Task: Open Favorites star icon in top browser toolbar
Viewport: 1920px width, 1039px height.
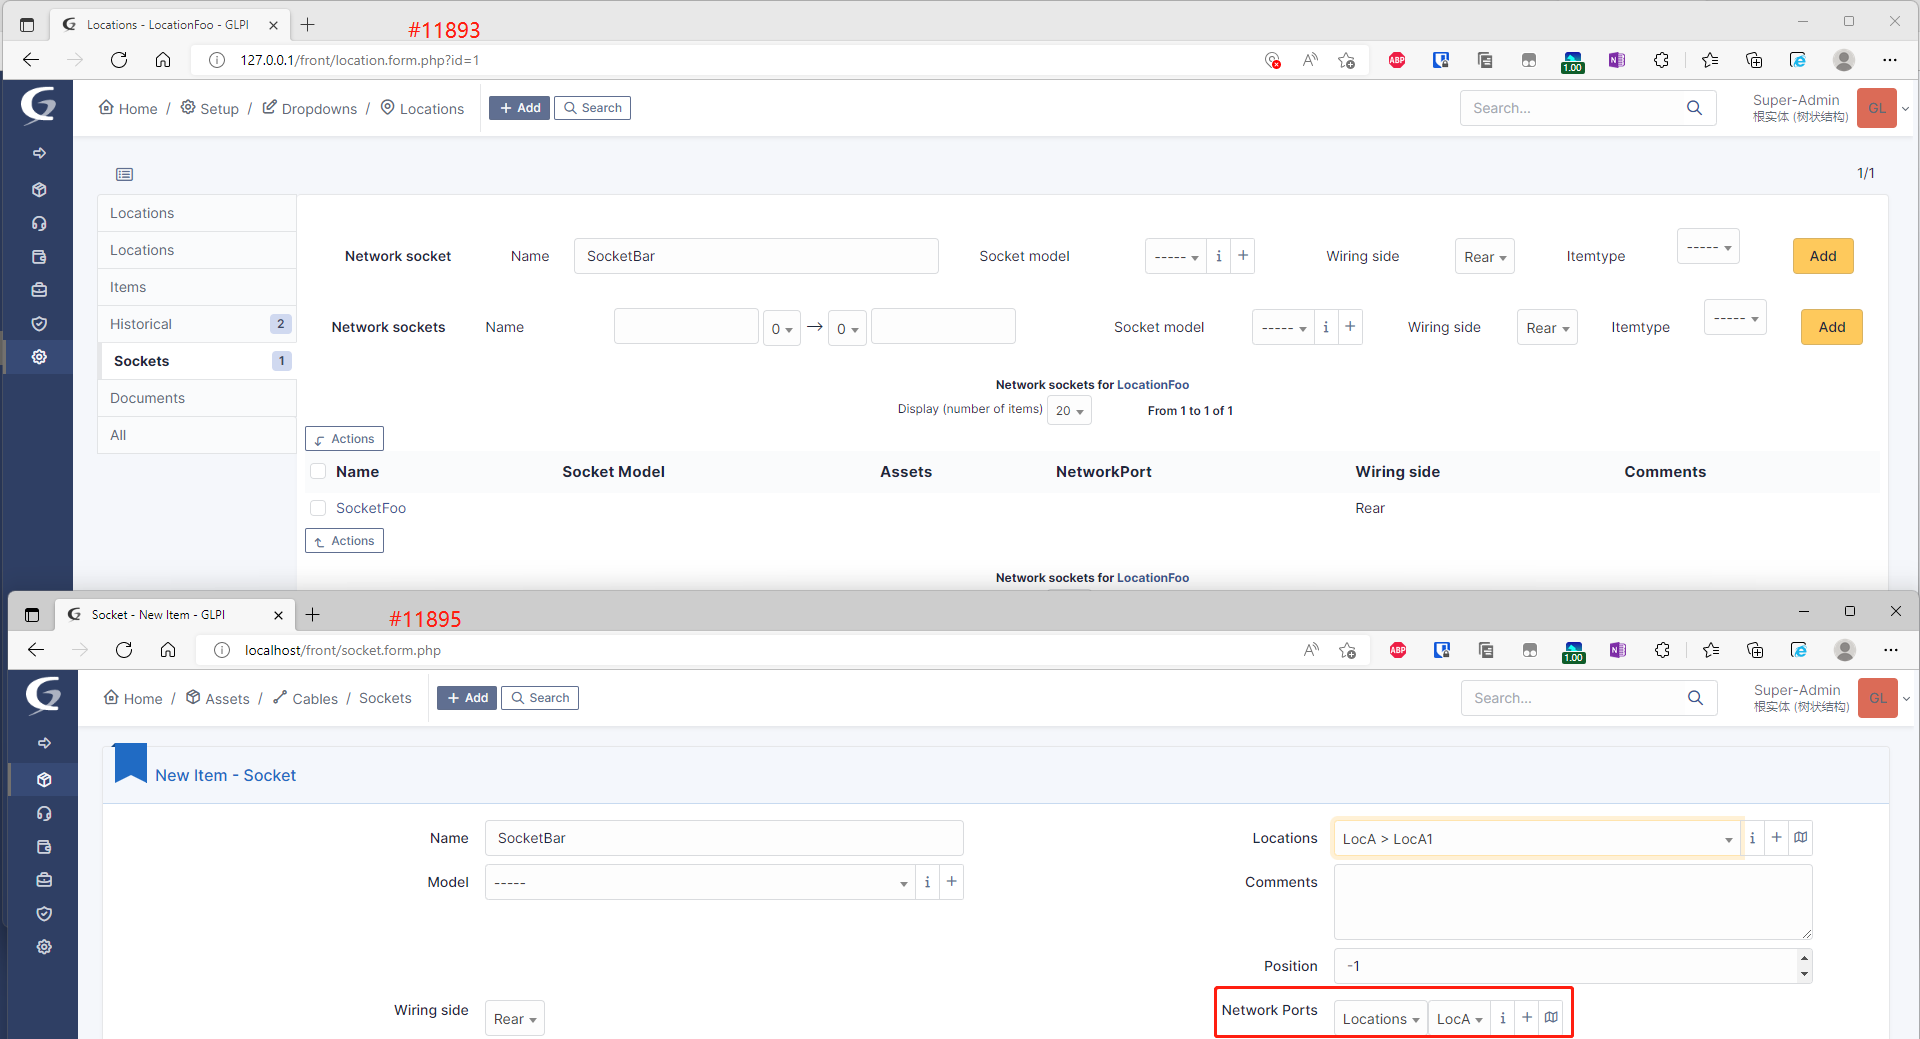Action: [x=1709, y=60]
